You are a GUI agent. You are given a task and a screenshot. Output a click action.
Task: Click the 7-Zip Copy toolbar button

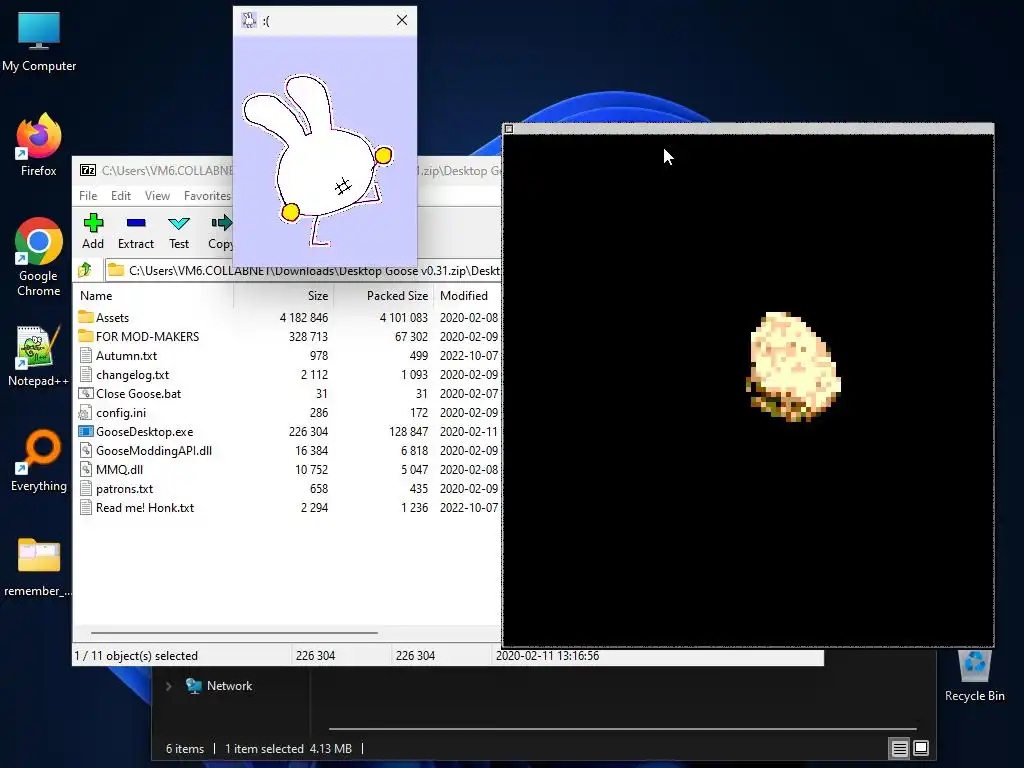click(221, 231)
